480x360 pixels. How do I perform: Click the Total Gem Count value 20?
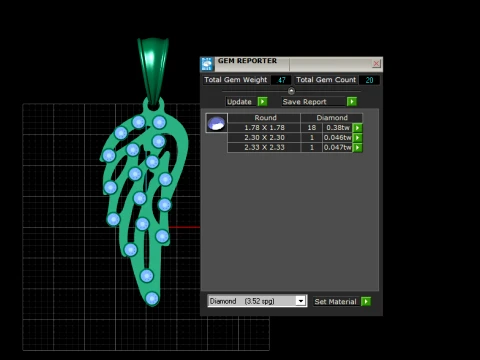[x=369, y=80]
